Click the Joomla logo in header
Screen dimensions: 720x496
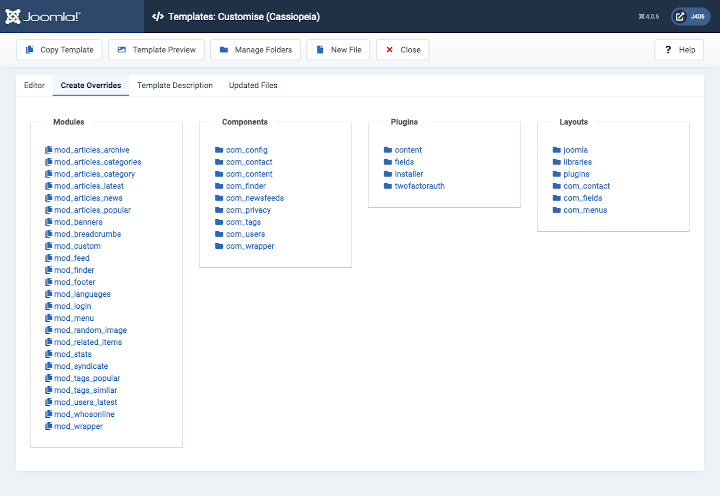tap(43, 16)
